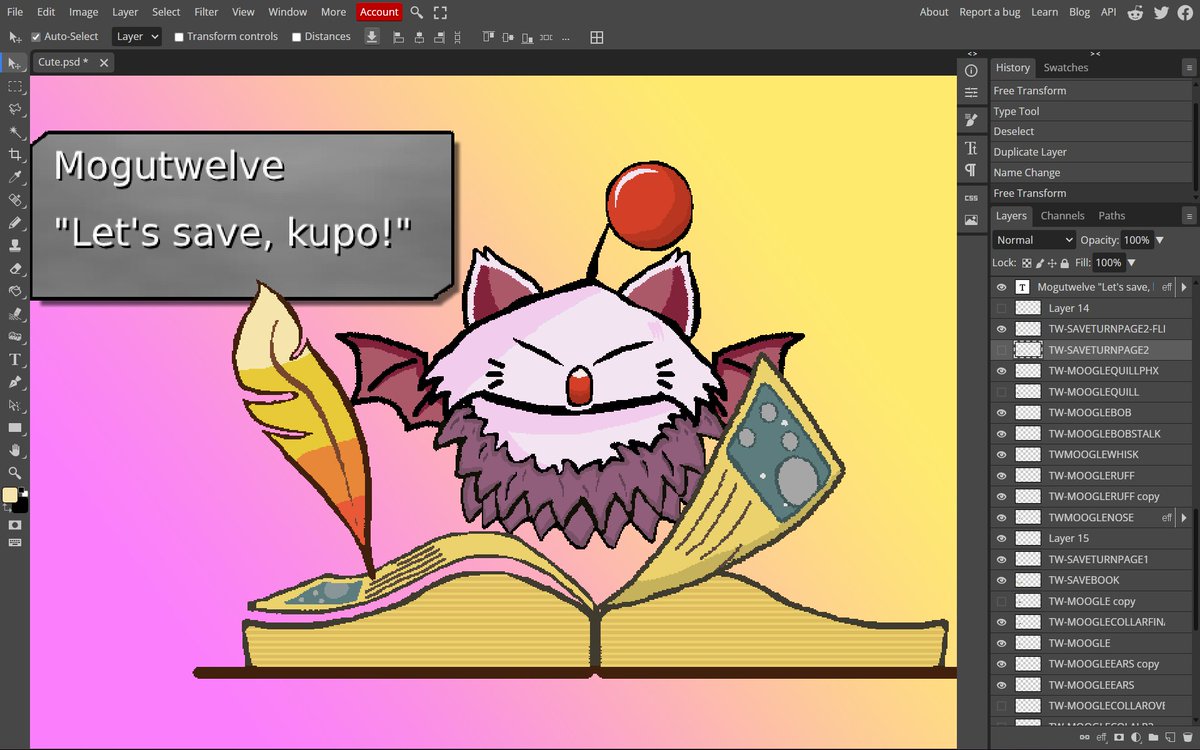Image resolution: width=1200 pixels, height=750 pixels.
Task: Close the Cute.psd document tab
Action: [x=104, y=62]
